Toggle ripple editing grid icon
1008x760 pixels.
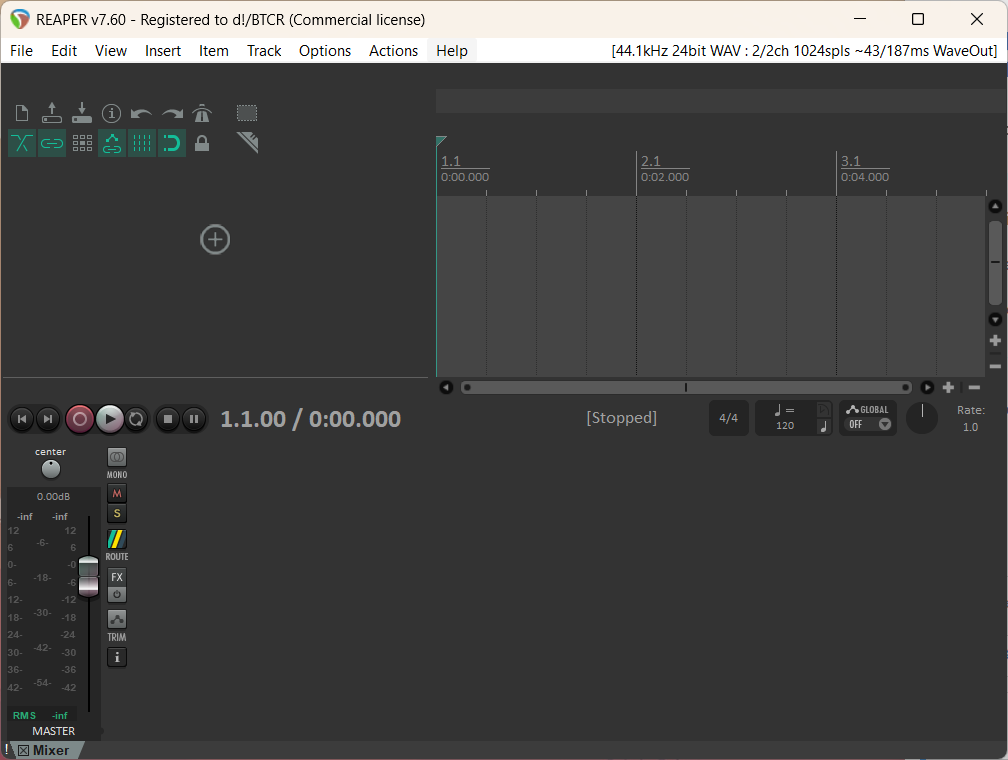click(x=82, y=143)
